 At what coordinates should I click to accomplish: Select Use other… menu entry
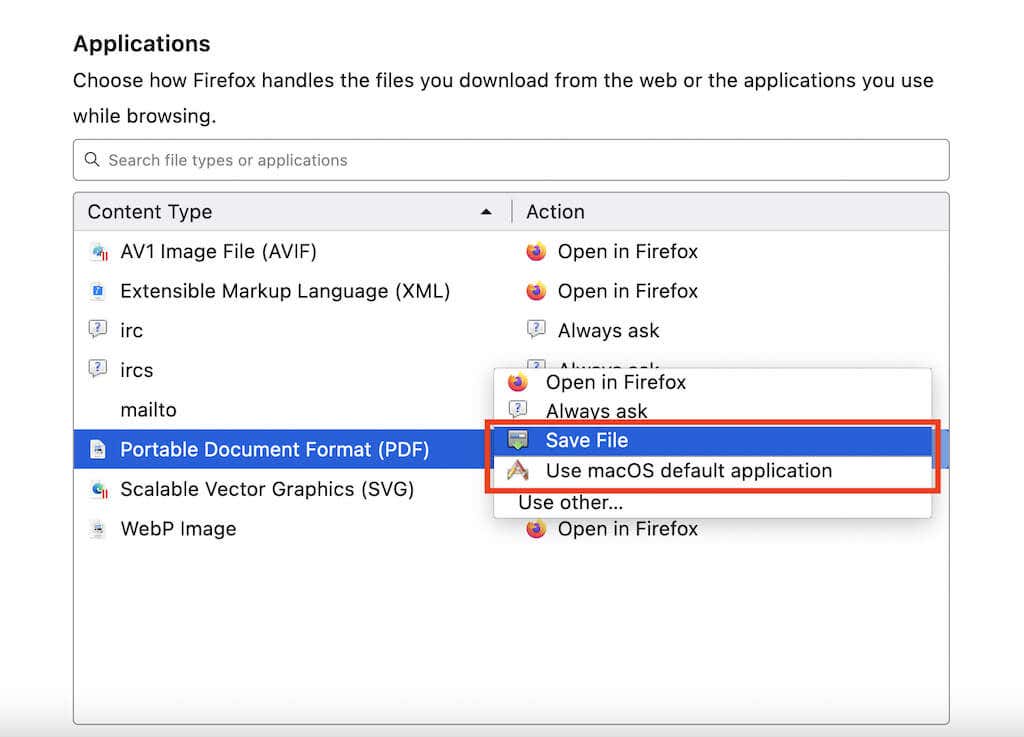tap(570, 503)
